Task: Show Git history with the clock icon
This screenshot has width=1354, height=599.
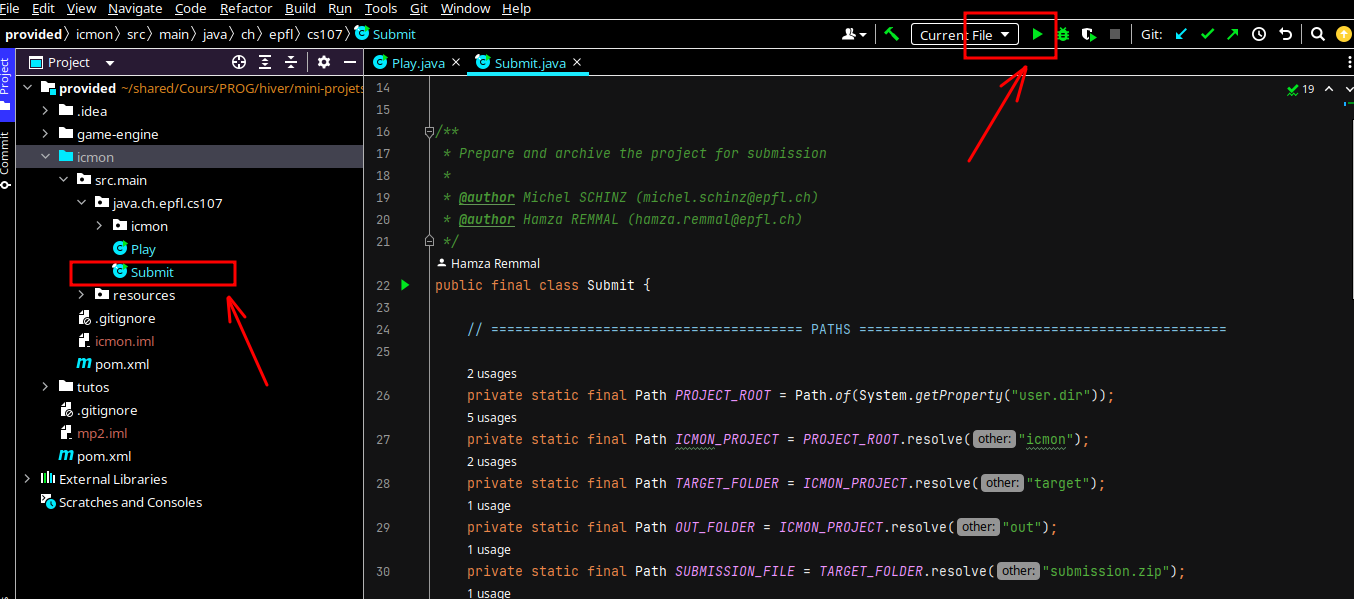Action: 1259,34
